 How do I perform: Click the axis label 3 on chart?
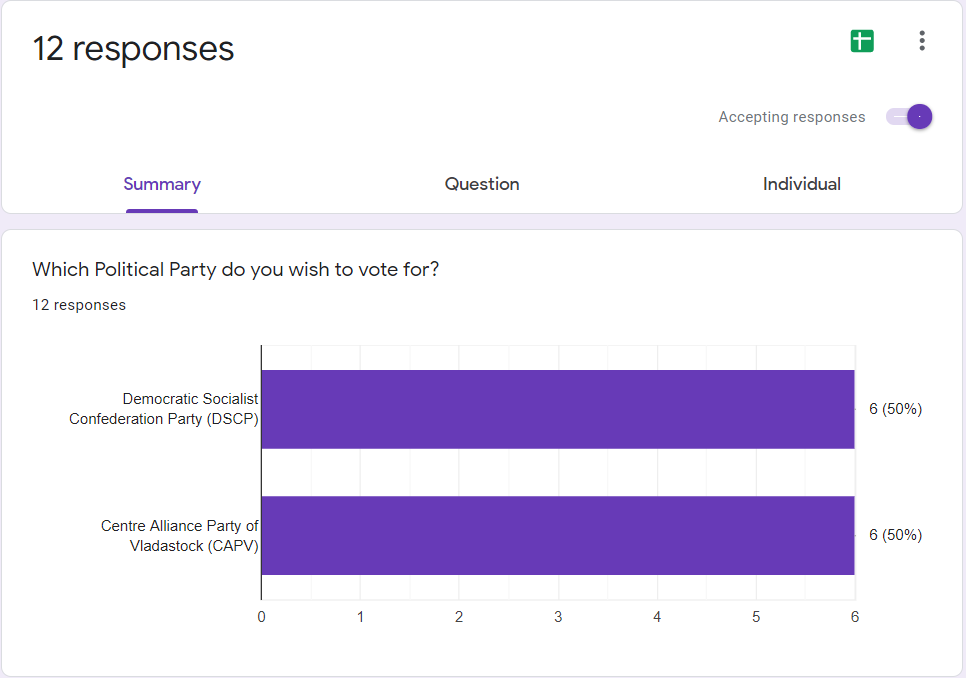click(558, 617)
